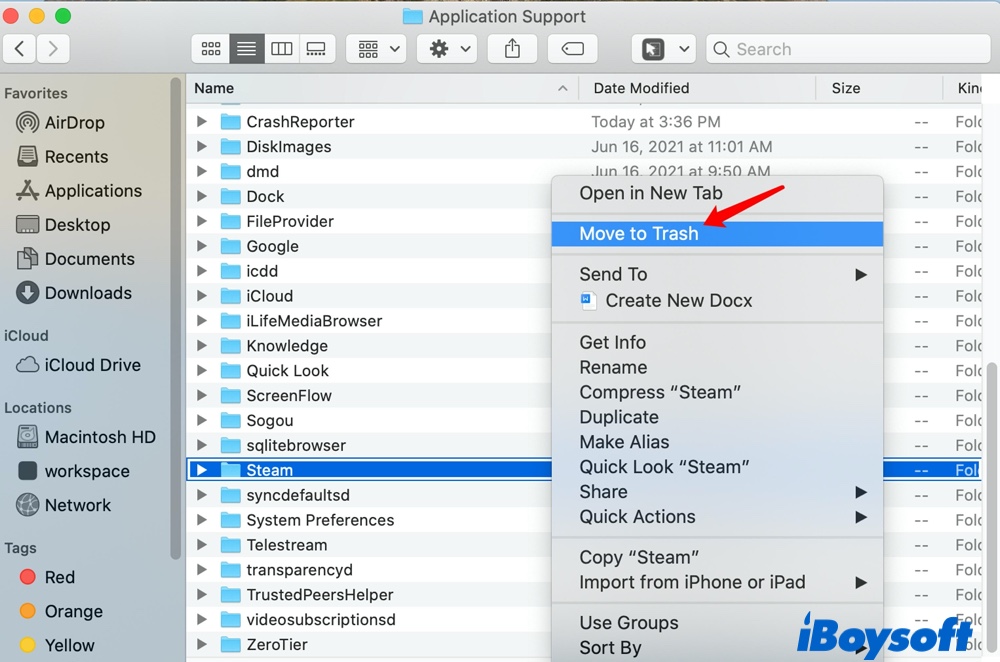The image size is (1000, 662).
Task: Expand the Google folder
Action: 202,246
